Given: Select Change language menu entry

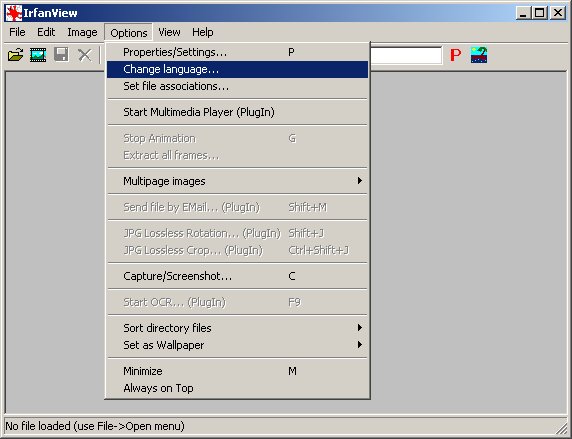Looking at the screenshot, I should click(237, 69).
